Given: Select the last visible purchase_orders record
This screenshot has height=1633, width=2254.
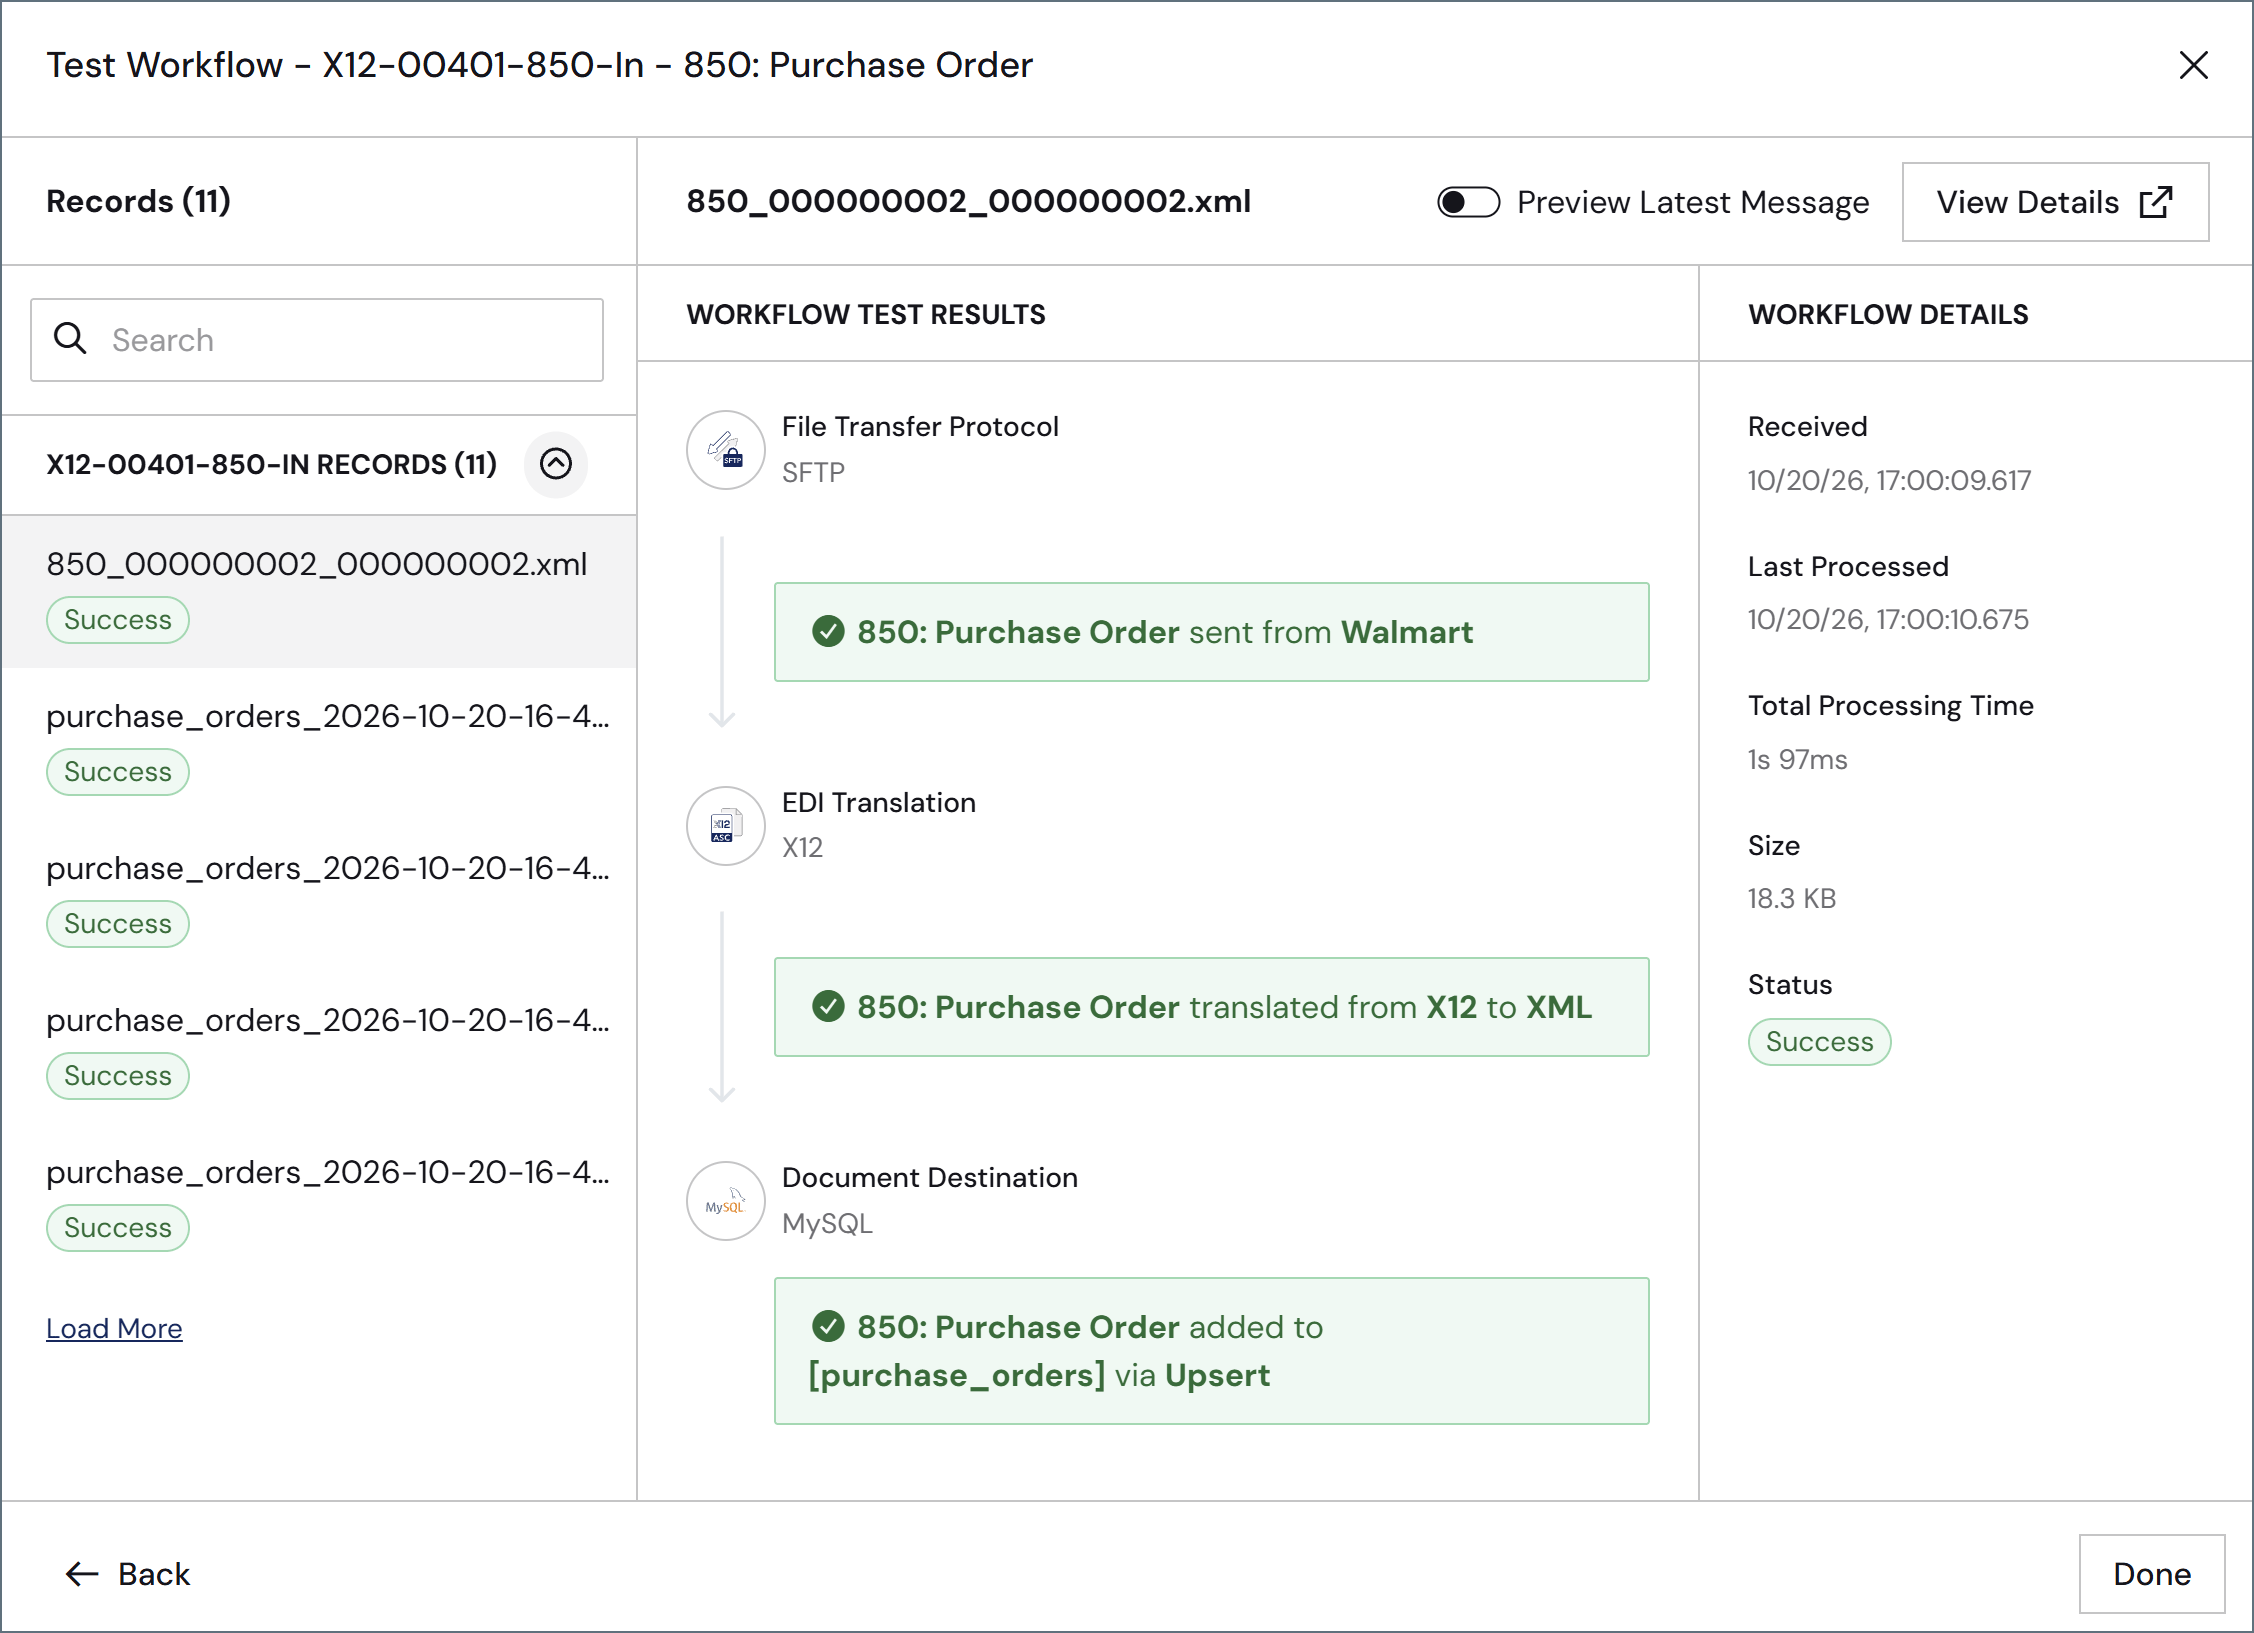Looking at the screenshot, I should click(x=319, y=1200).
